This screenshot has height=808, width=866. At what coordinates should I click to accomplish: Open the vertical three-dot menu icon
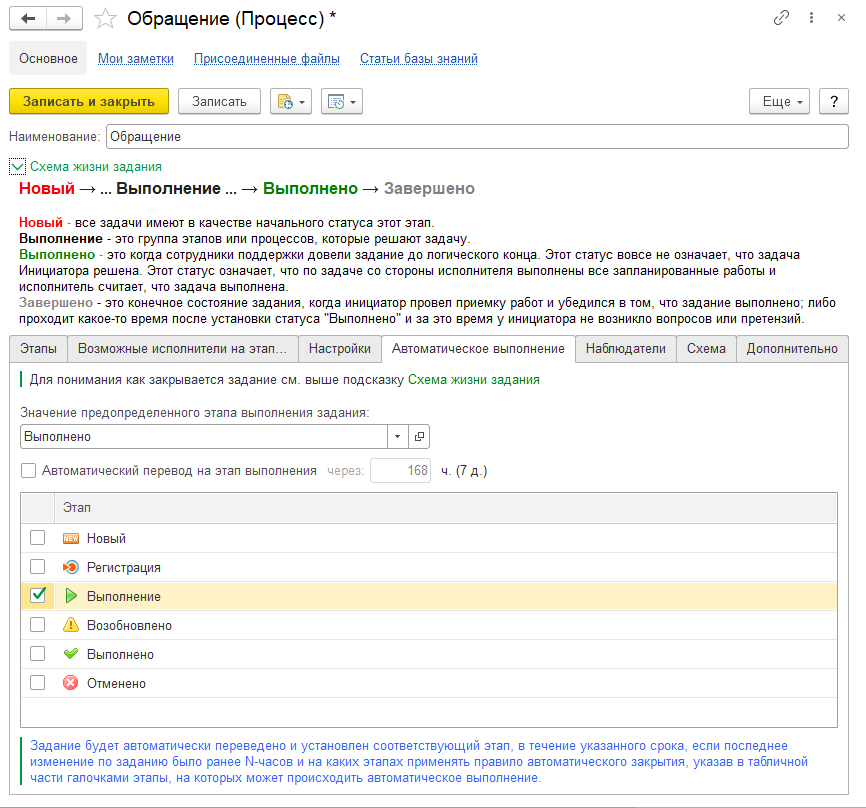pos(811,17)
